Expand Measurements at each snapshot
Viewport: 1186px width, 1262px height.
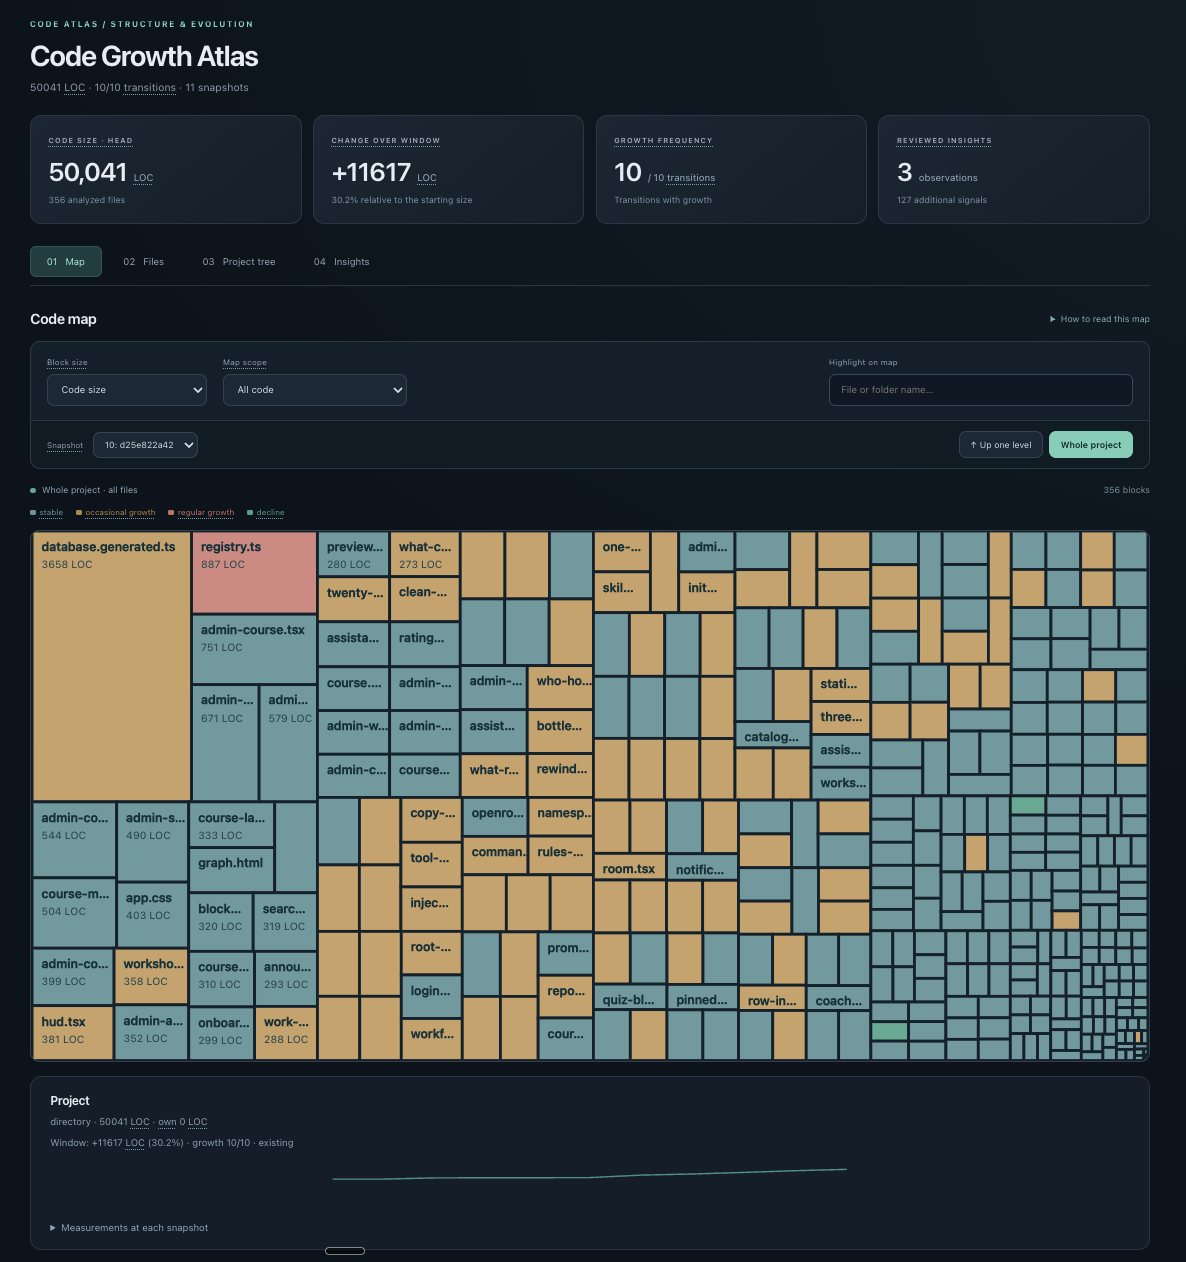(x=129, y=1228)
